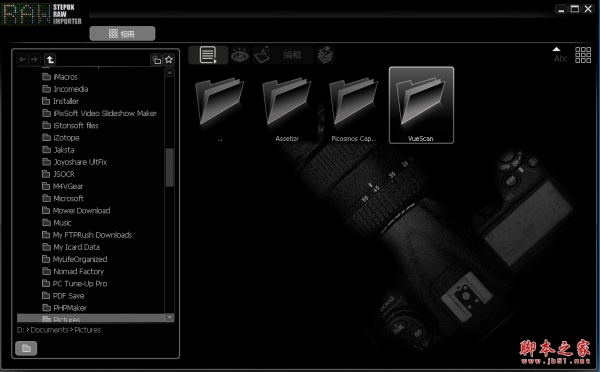Click Pictures in the path breadcrumb
The height and width of the screenshot is (372, 600).
pos(88,330)
